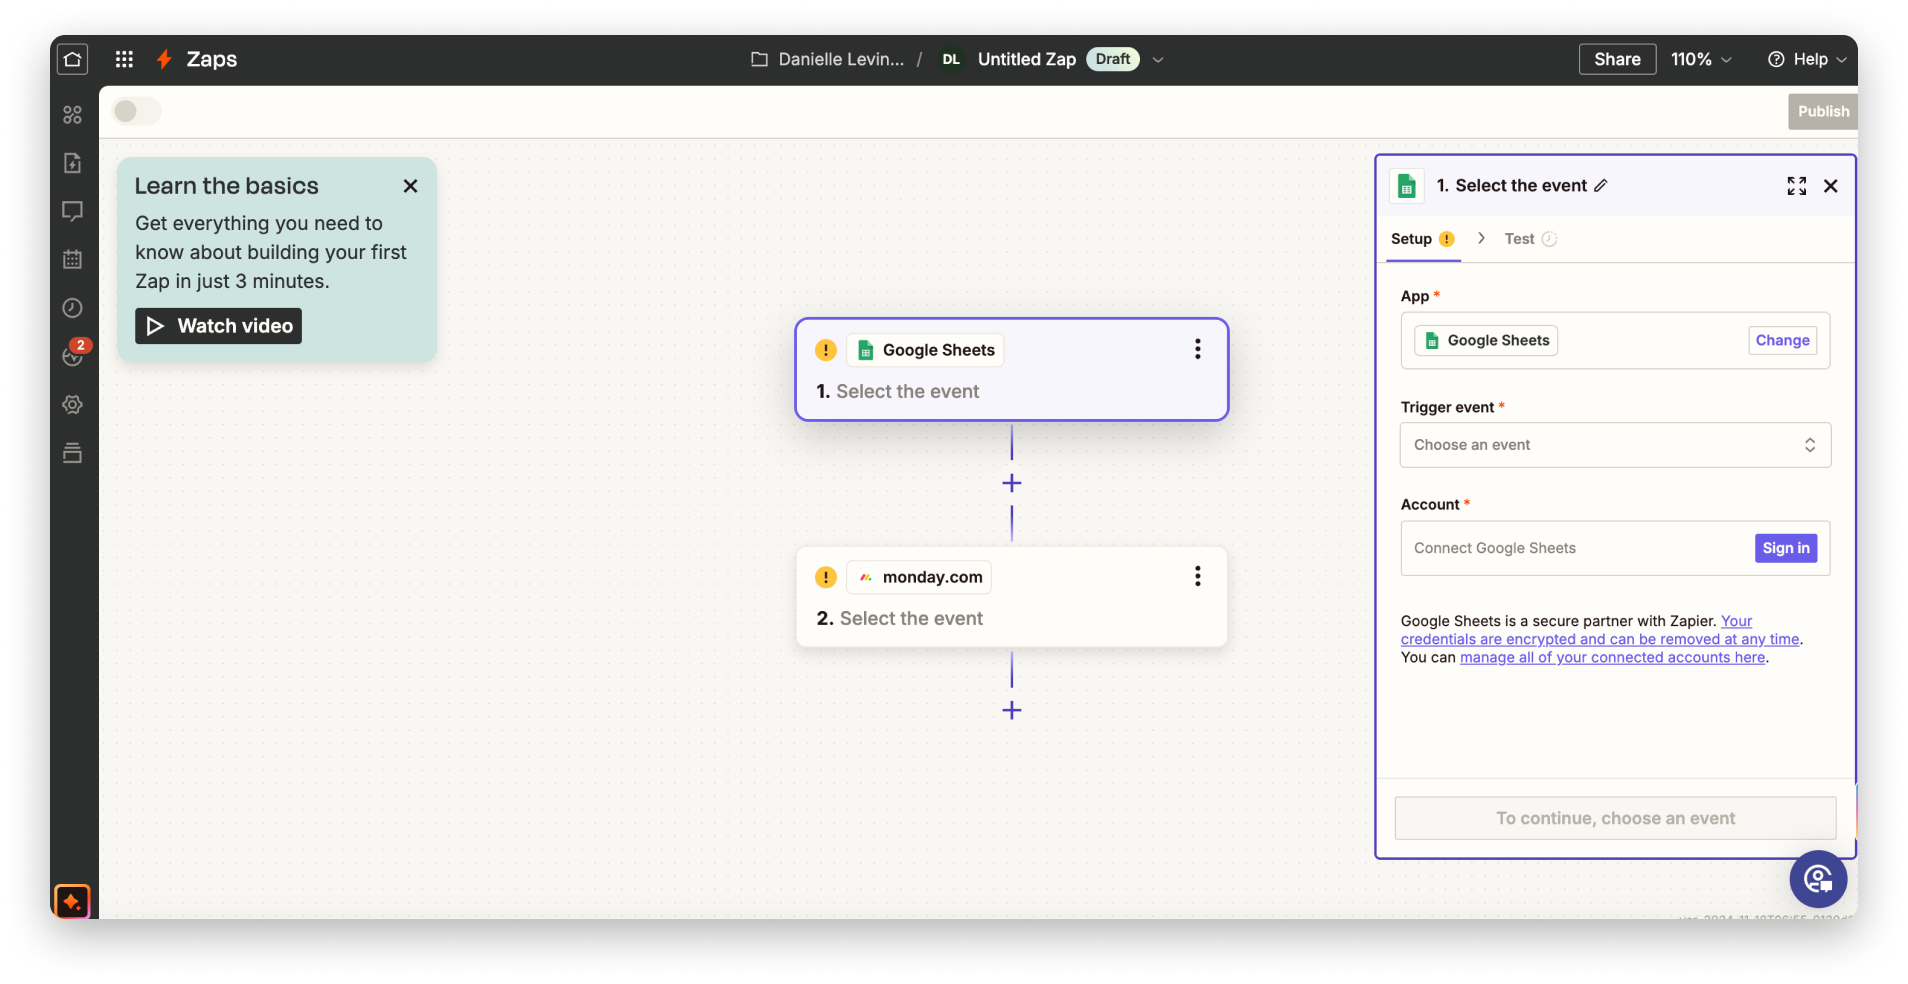Select the Google Sheets trigger step card
Screen dimensions: 1908x984
[1011, 370]
